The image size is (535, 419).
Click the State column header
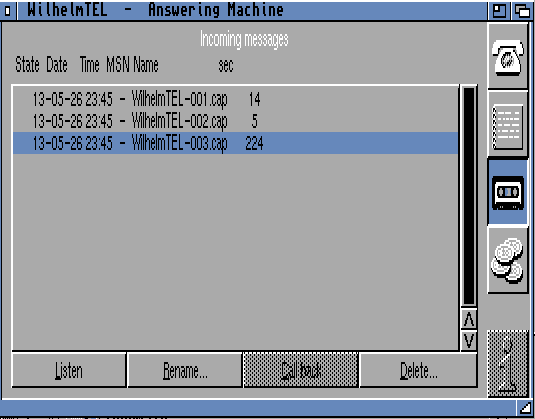27,64
